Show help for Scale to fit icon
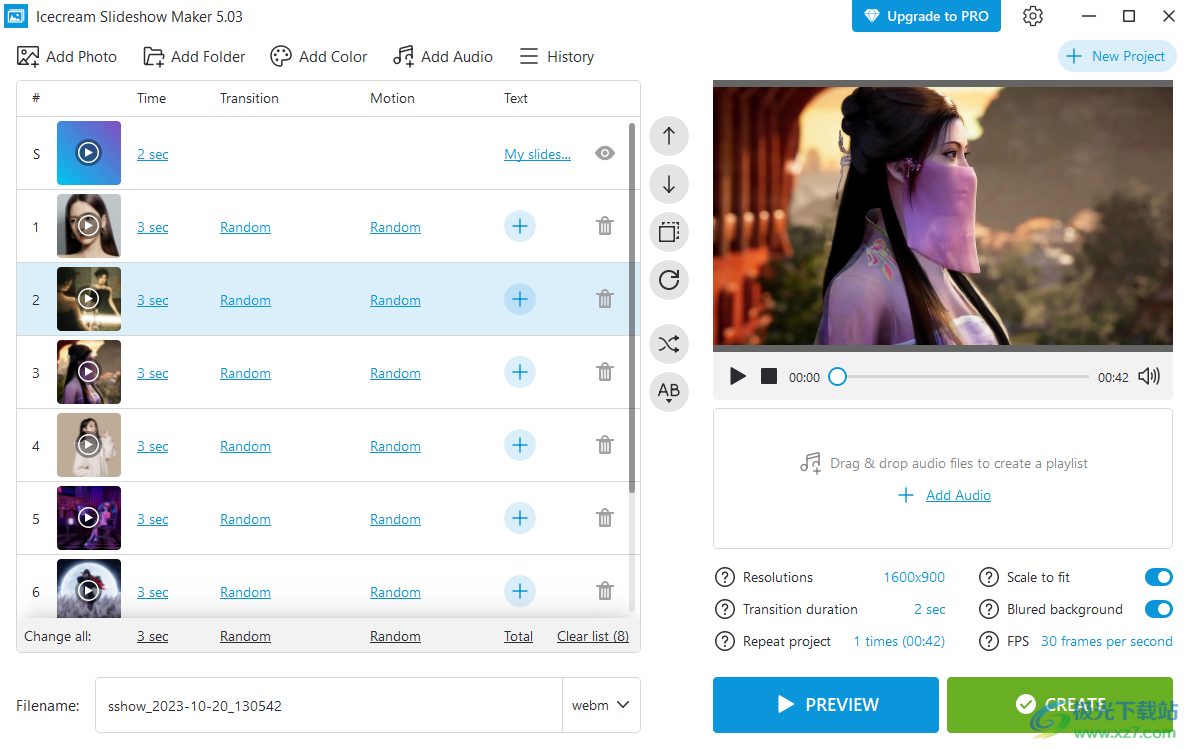The width and height of the screenshot is (1189, 749). click(x=989, y=577)
